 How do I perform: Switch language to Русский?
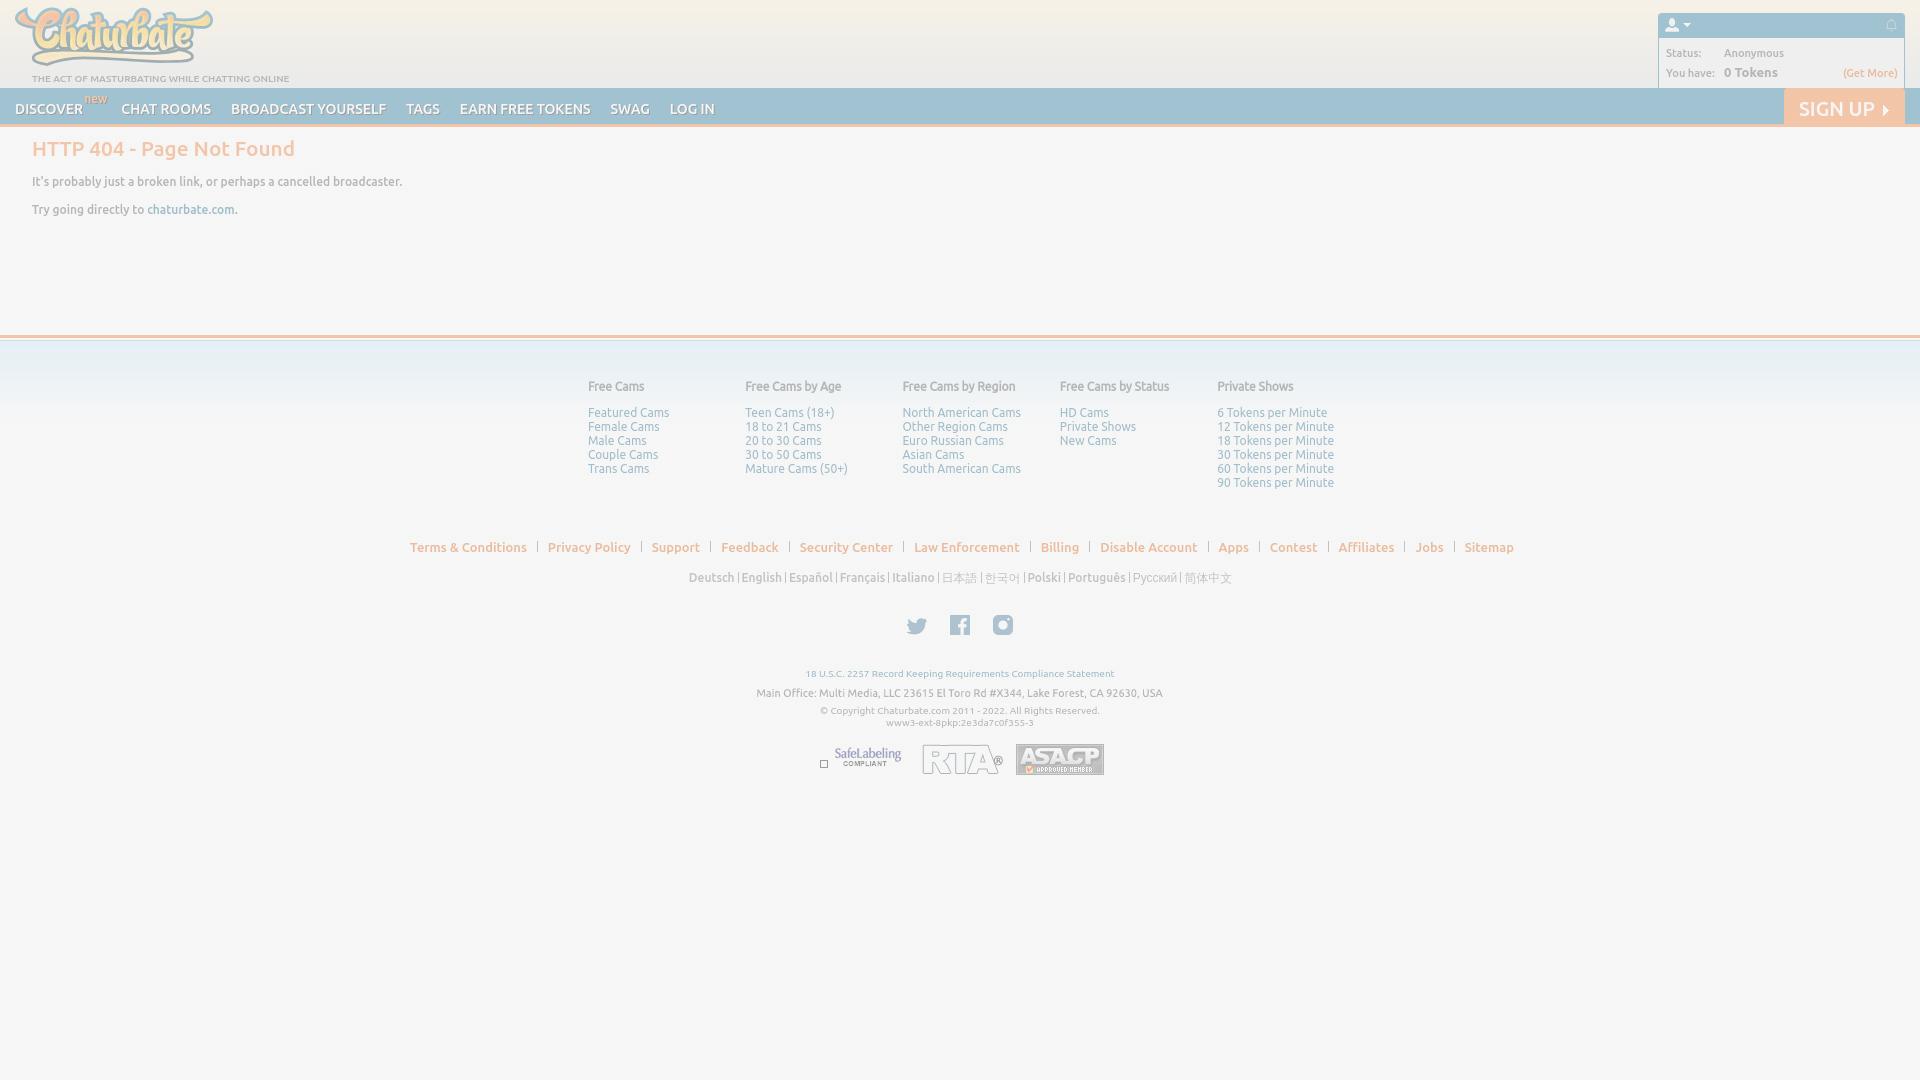click(1155, 578)
